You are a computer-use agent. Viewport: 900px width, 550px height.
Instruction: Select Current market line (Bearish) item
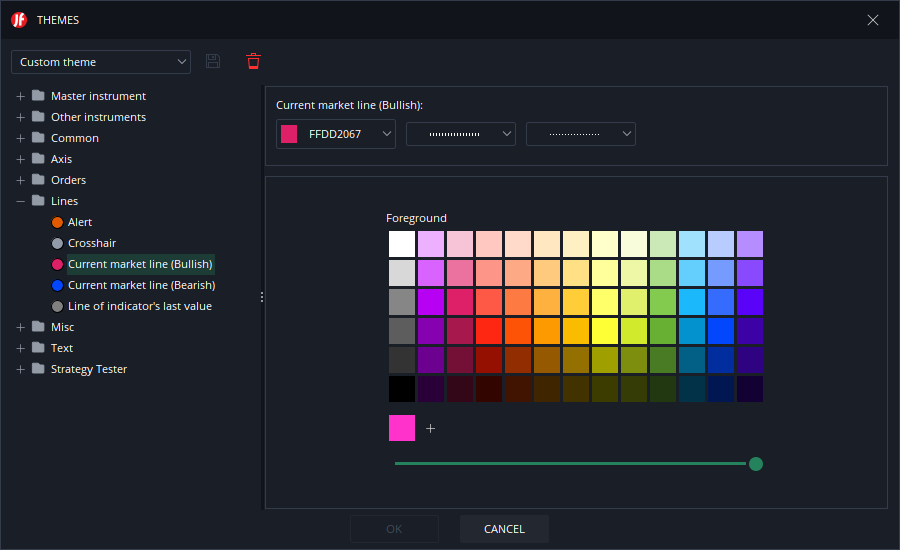pos(142,285)
